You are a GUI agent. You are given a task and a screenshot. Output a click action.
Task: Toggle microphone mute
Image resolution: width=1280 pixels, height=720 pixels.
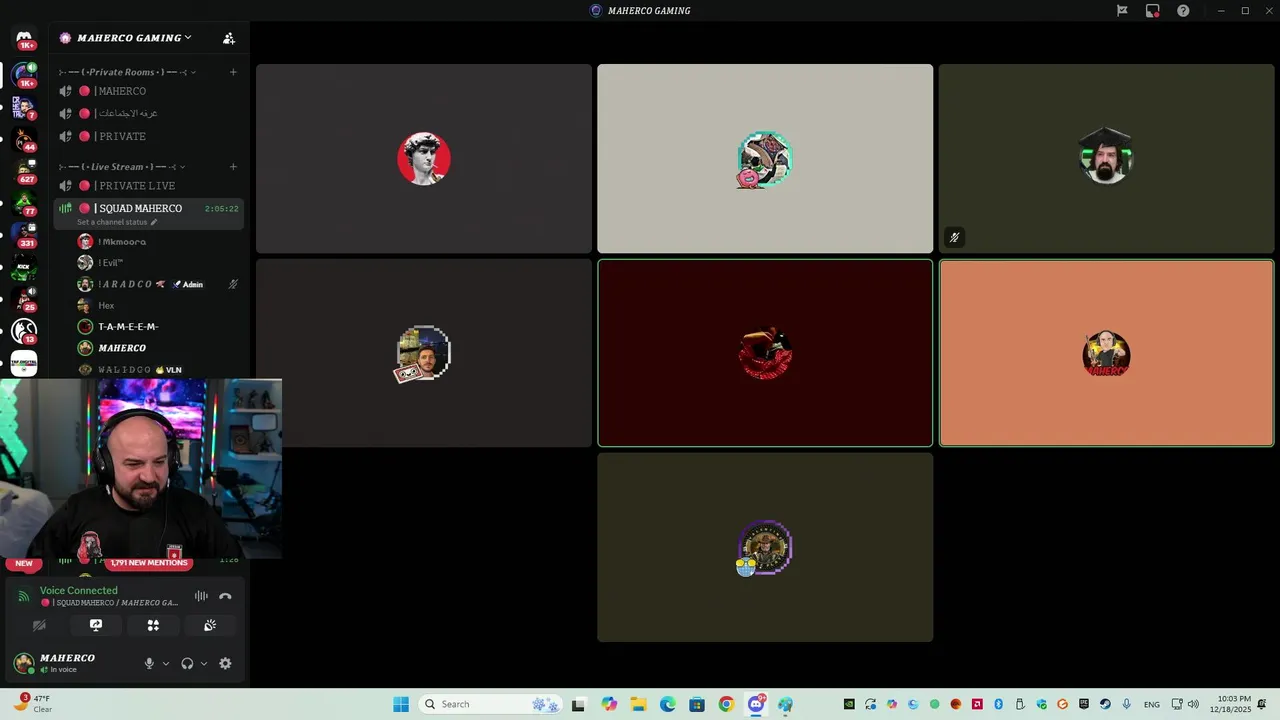pyautogui.click(x=149, y=663)
